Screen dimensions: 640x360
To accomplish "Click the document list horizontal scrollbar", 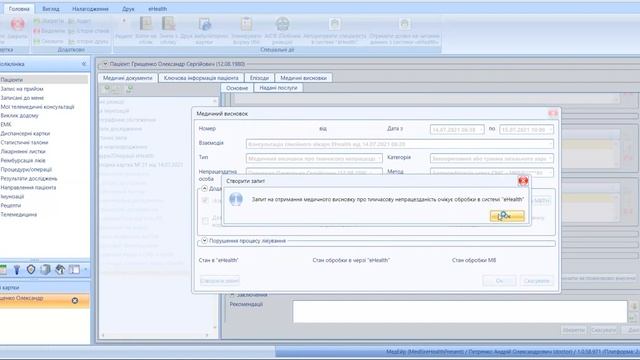I will pyautogui.click(x=155, y=335).
